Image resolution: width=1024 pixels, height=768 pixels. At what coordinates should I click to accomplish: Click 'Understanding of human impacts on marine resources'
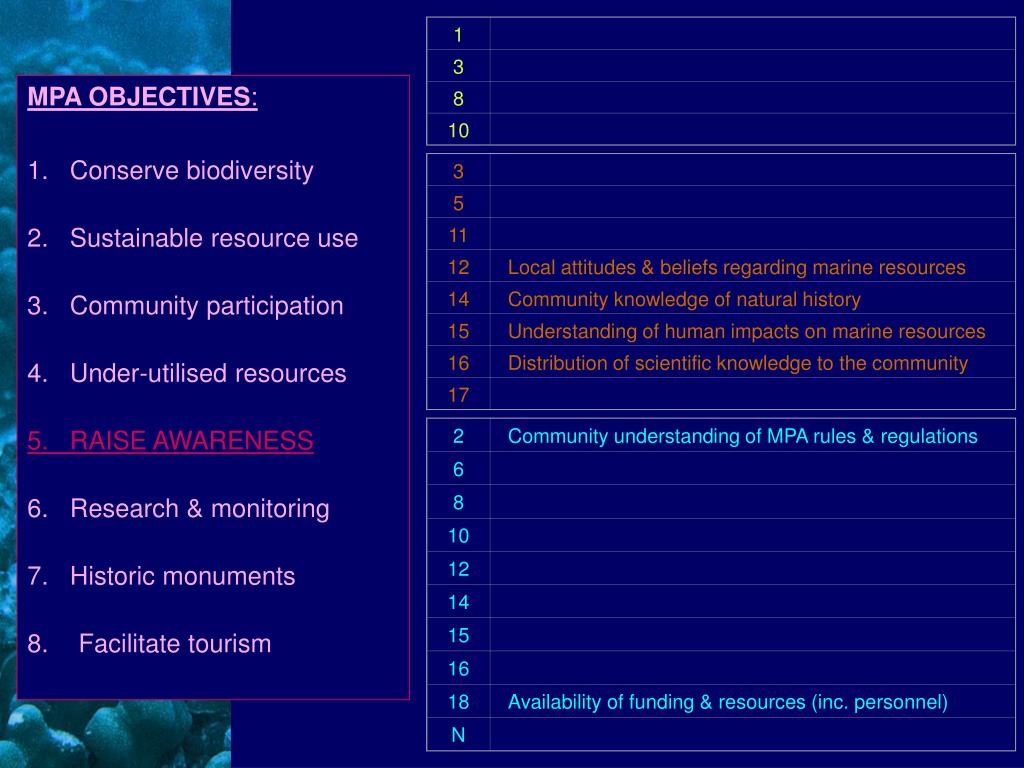[746, 331]
